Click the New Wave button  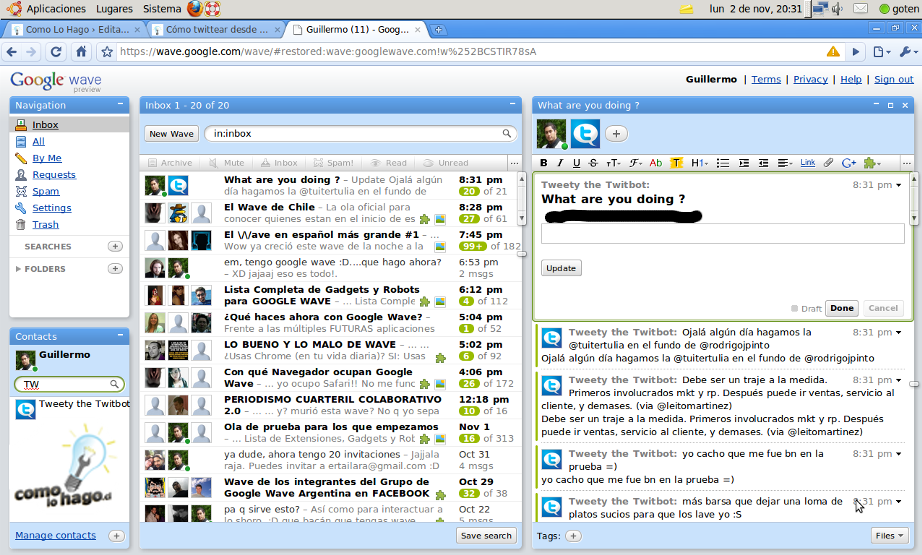[171, 133]
